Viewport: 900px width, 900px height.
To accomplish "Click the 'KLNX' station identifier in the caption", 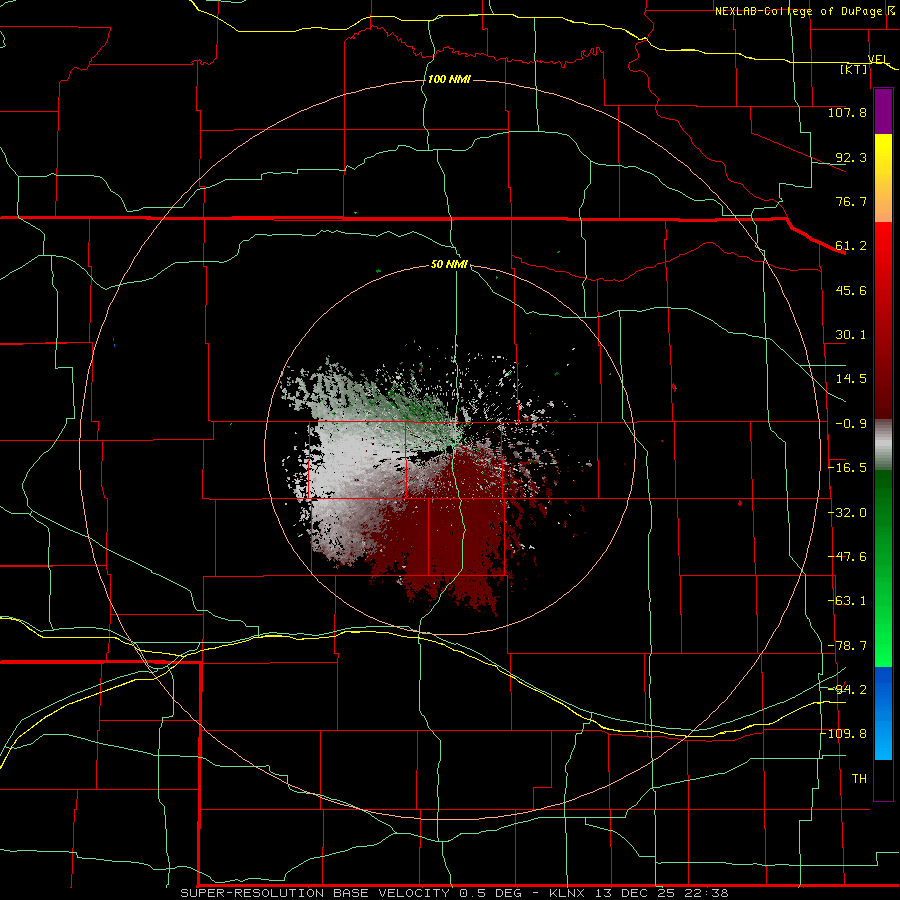I will tap(567, 893).
